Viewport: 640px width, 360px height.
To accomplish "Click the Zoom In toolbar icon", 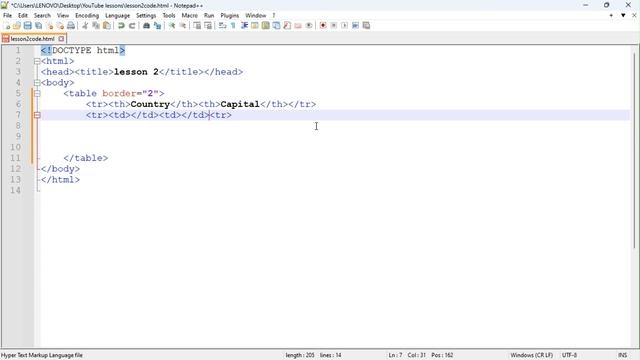I will (172, 26).
